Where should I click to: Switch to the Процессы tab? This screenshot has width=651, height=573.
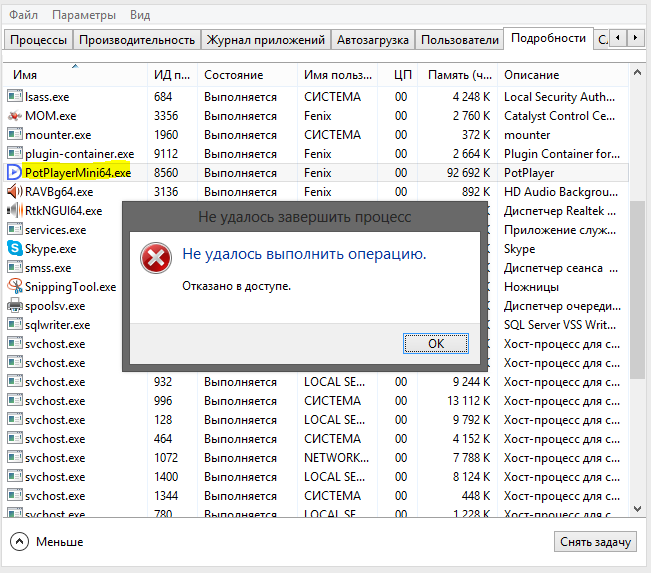[x=38, y=40]
